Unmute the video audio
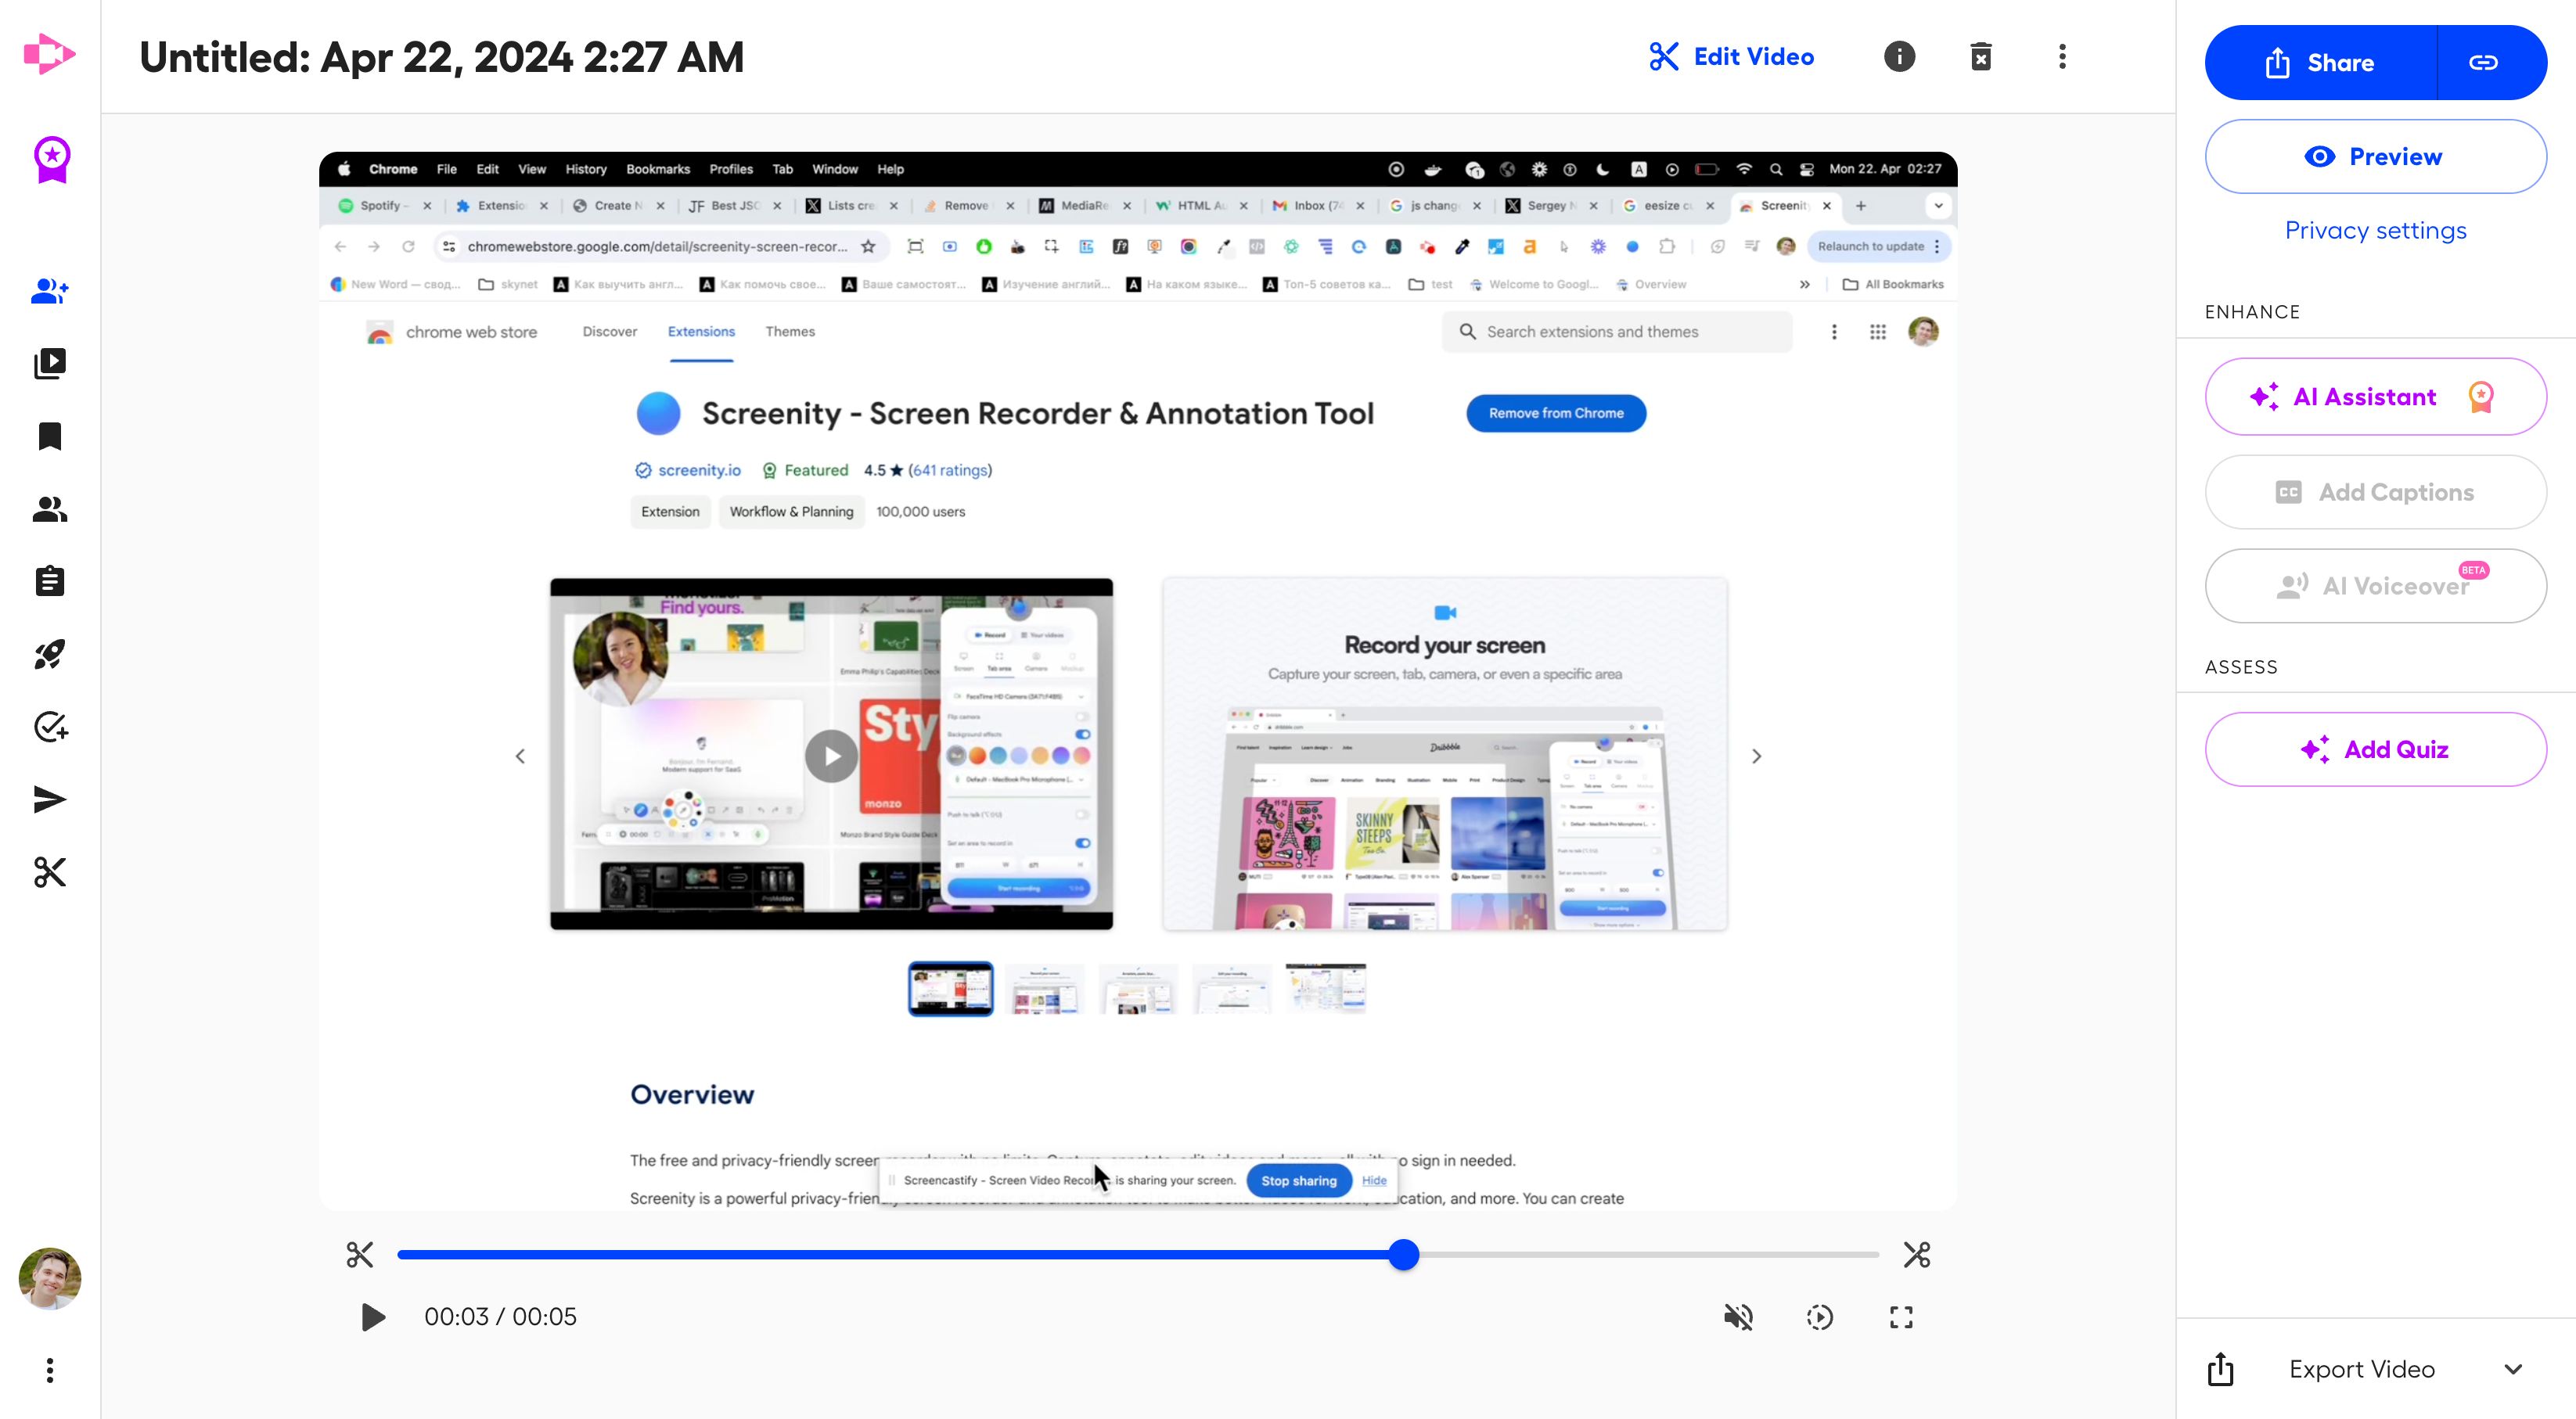Image resolution: width=2576 pixels, height=1419 pixels. click(x=1738, y=1317)
